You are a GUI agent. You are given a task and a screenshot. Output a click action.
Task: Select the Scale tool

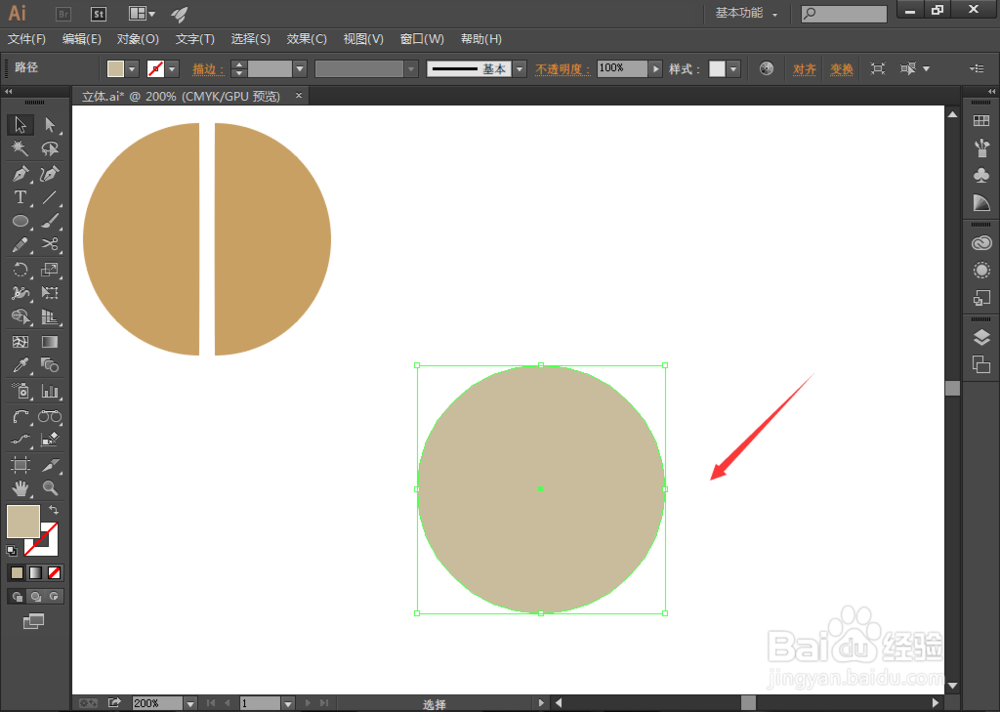pyautogui.click(x=50, y=269)
